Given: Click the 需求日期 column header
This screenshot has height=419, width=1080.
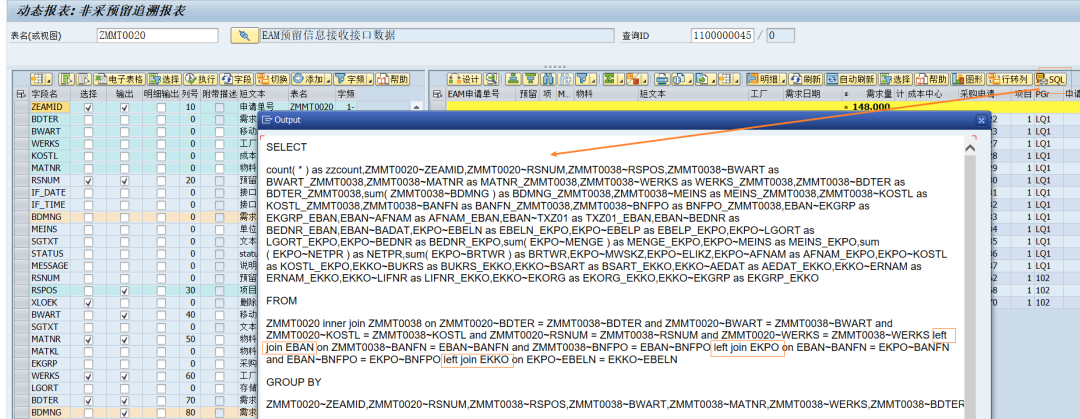Looking at the screenshot, I should pyautogui.click(x=813, y=94).
